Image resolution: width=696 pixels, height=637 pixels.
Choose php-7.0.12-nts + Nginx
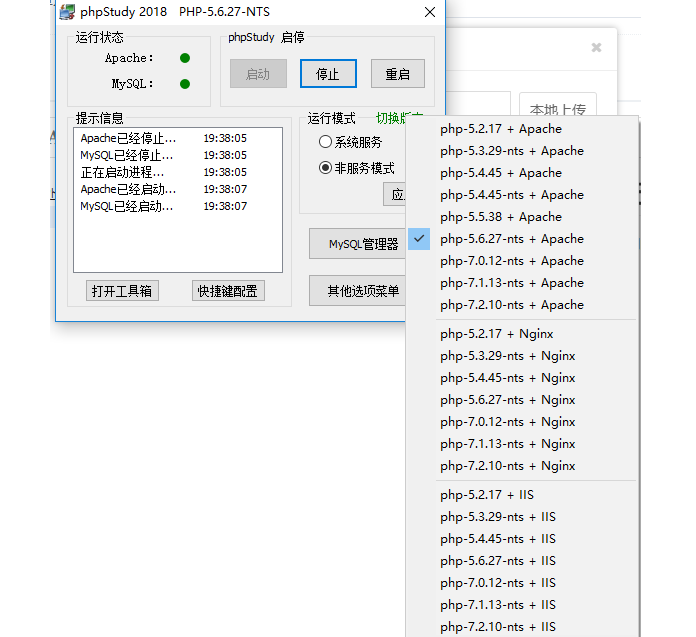522,422
